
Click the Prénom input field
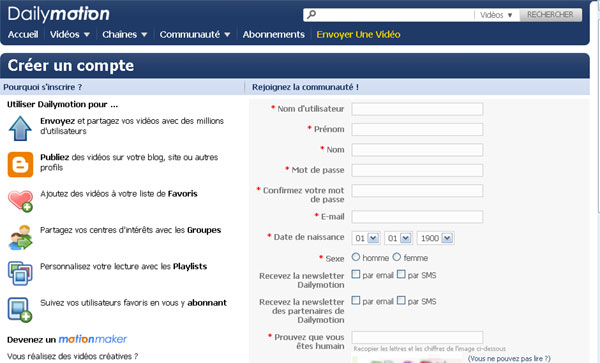417,129
